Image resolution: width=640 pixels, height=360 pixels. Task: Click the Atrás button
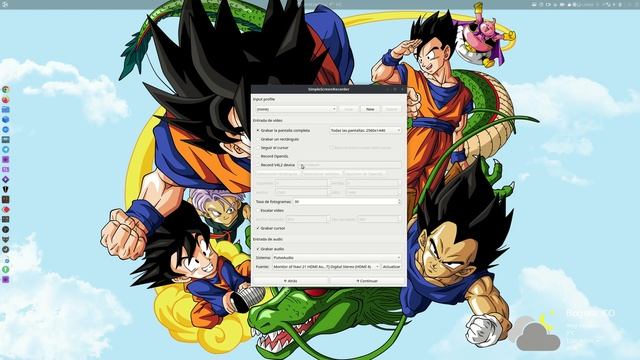pyautogui.click(x=290, y=281)
